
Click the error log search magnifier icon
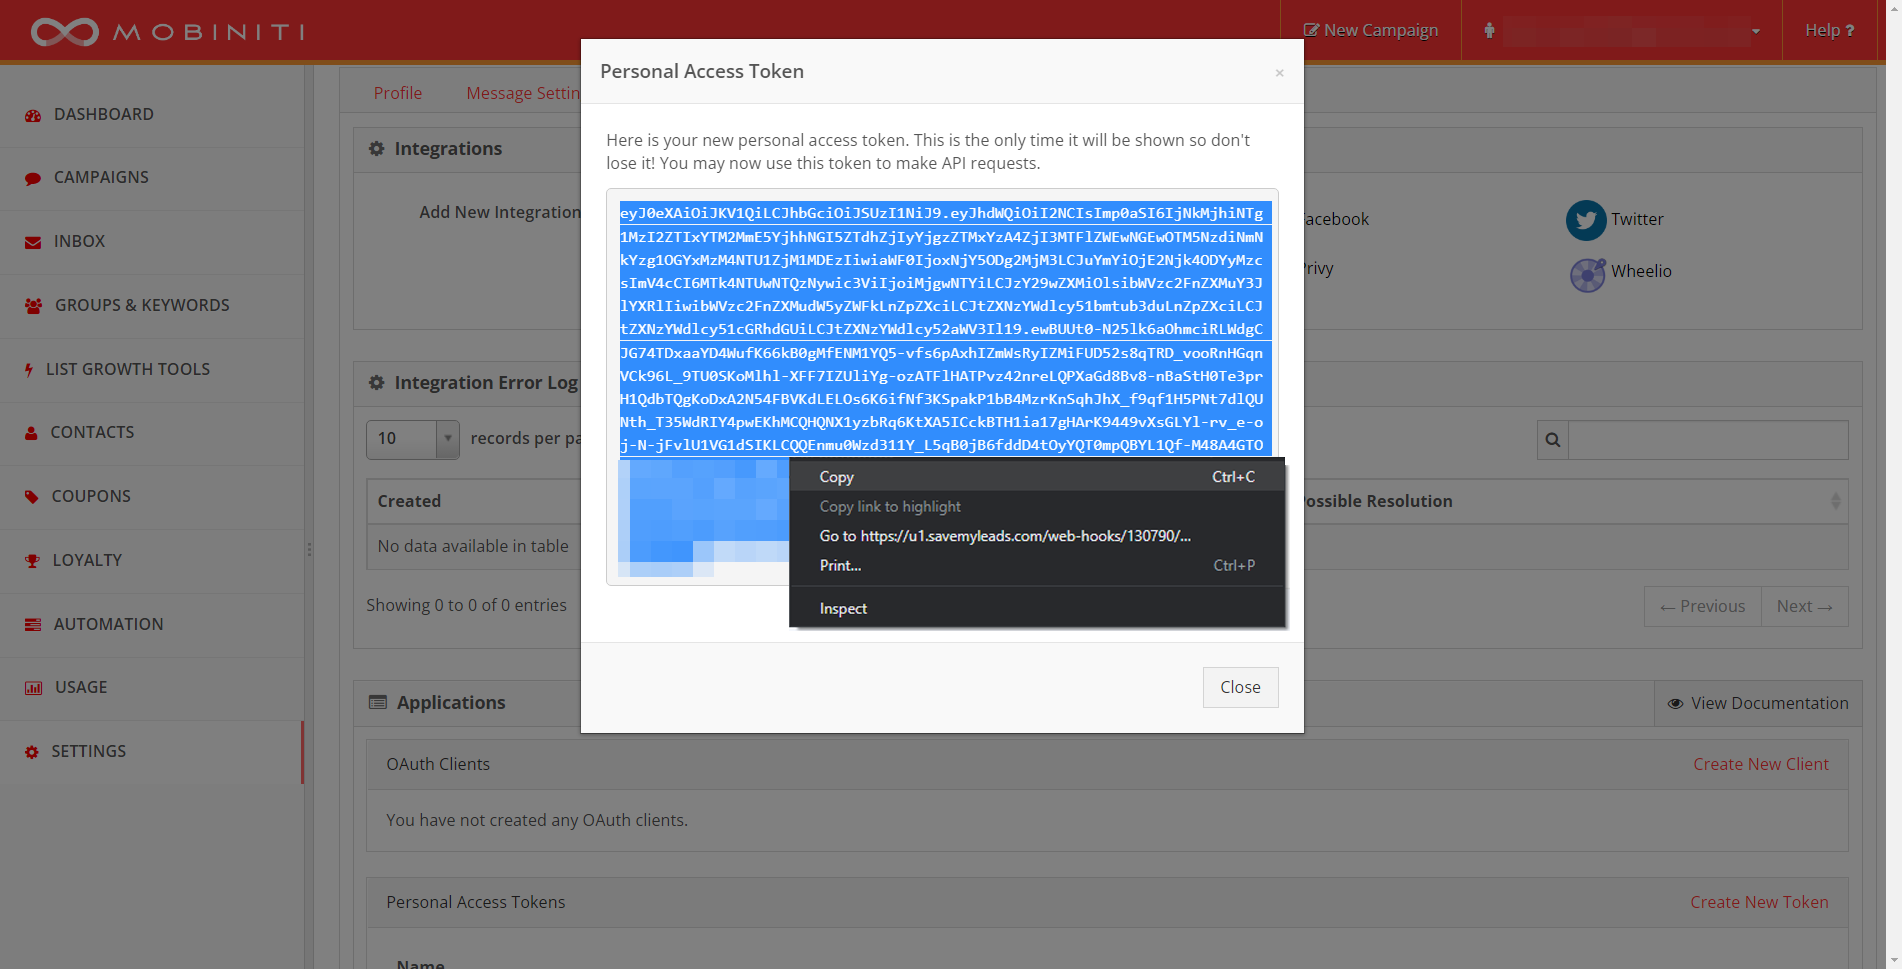1552,440
